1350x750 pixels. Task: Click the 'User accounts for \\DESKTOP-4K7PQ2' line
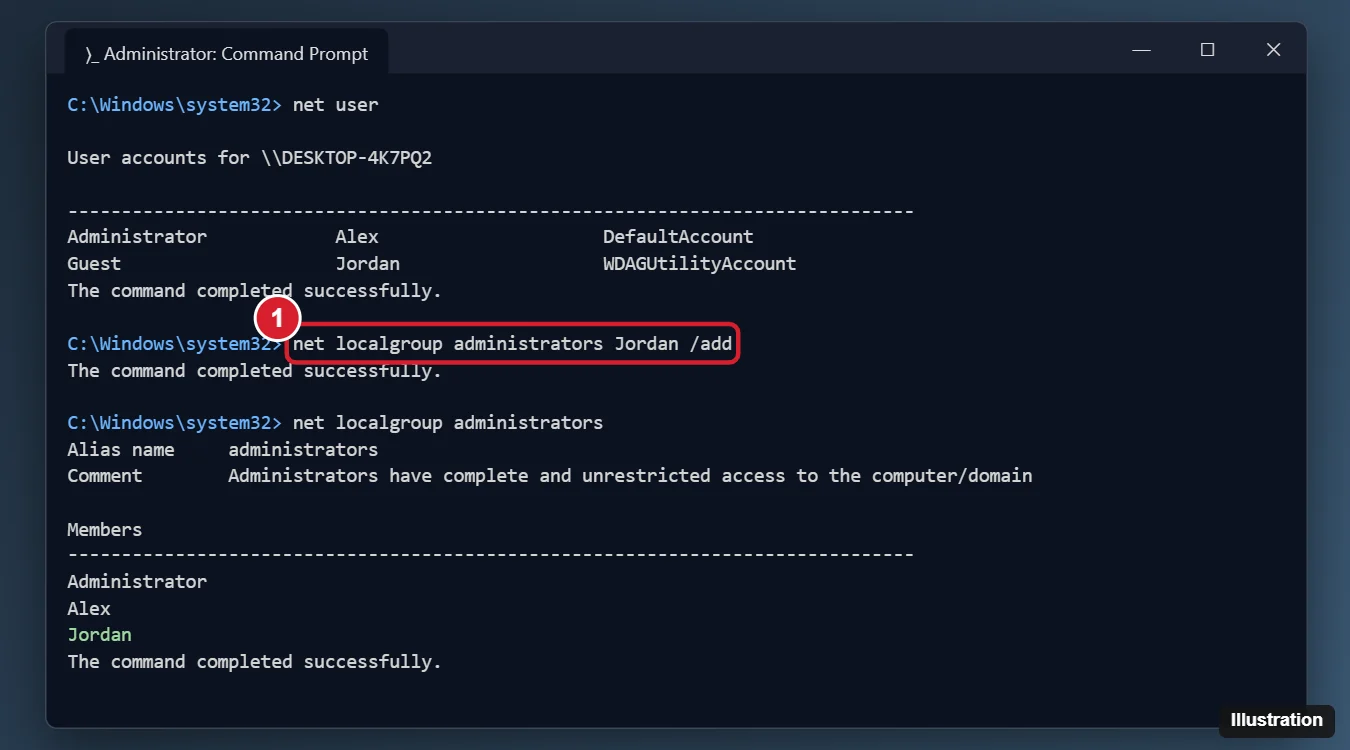[x=250, y=158]
